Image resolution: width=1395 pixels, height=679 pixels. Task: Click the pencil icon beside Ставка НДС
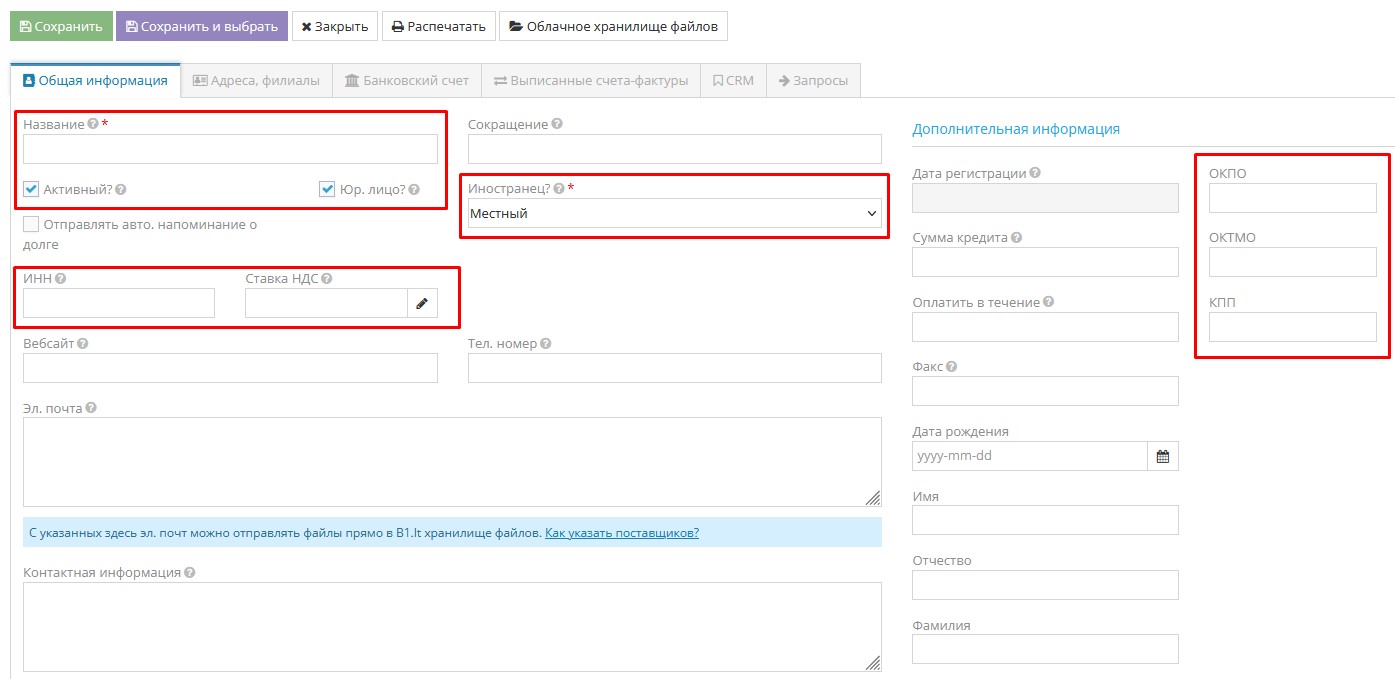(x=421, y=303)
